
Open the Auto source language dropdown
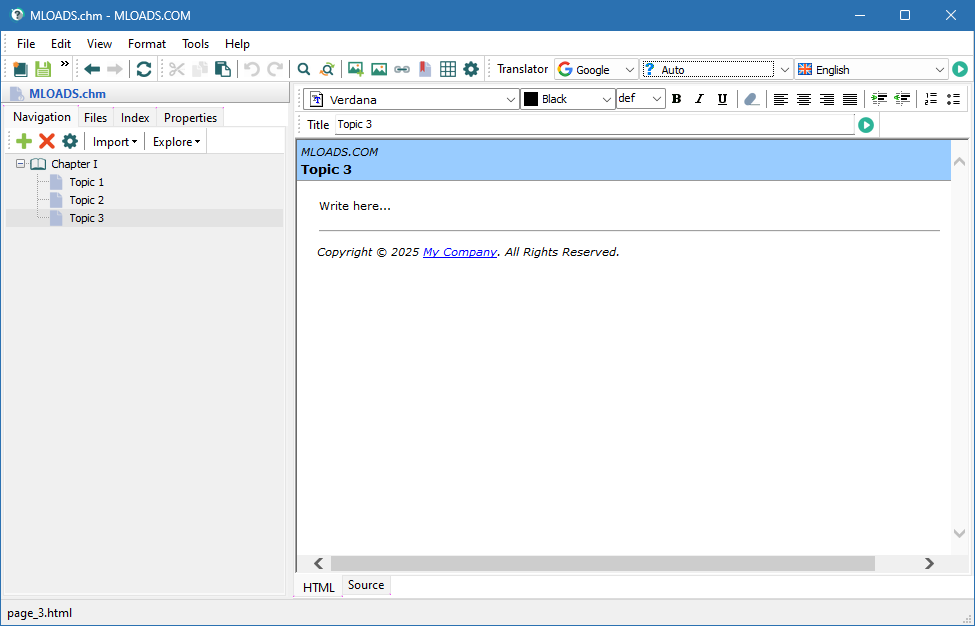tap(717, 70)
